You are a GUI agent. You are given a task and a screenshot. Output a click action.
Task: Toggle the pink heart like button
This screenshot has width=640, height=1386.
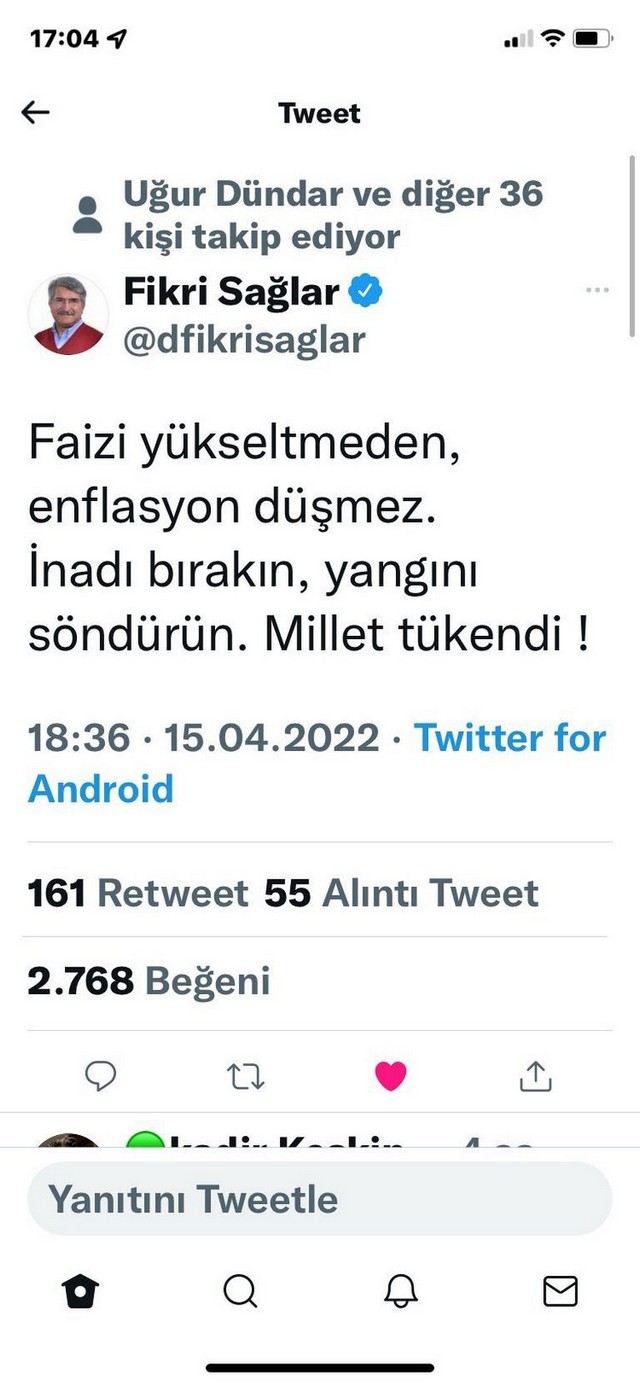[390, 1076]
